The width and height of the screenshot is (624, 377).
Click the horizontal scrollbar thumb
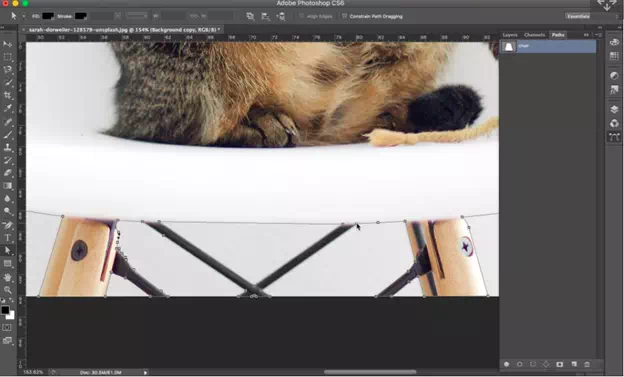coord(370,372)
